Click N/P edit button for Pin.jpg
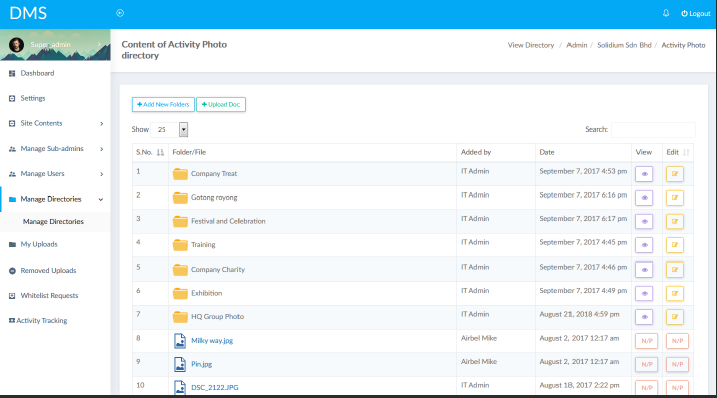 [677, 365]
